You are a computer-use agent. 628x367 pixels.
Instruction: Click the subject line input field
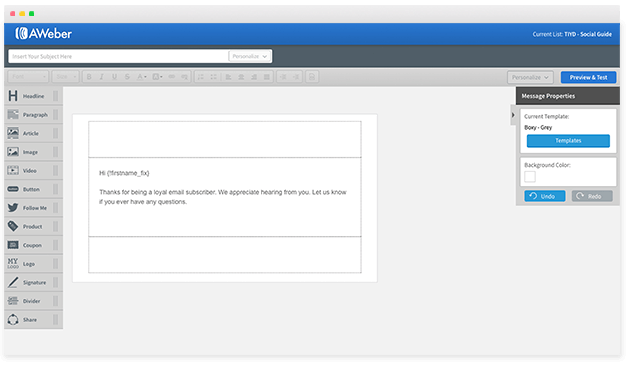pyautogui.click(x=118, y=56)
